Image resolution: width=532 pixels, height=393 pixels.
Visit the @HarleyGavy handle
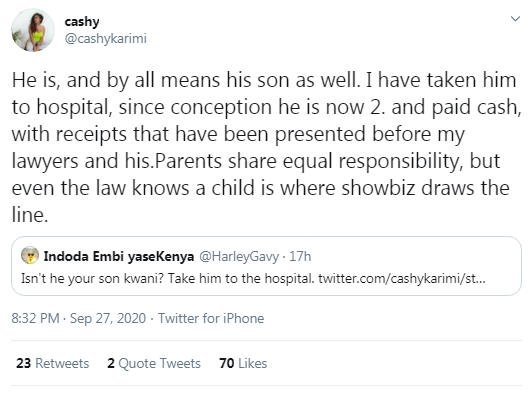(x=239, y=257)
